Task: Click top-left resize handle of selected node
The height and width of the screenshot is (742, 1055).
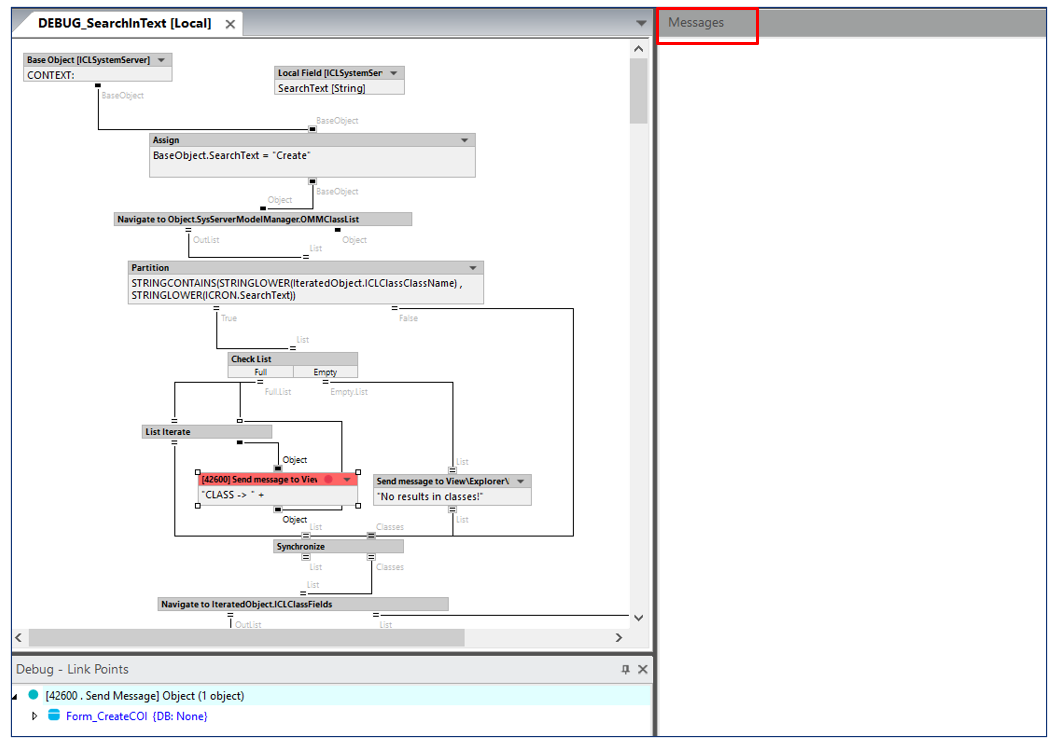Action: click(198, 472)
